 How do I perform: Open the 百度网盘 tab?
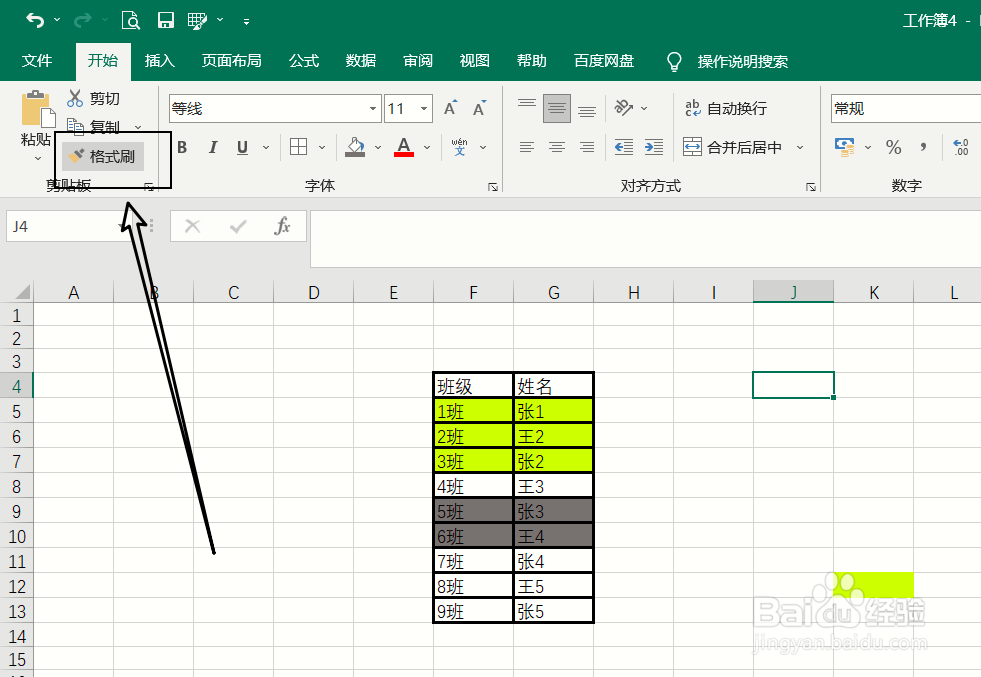pos(604,61)
